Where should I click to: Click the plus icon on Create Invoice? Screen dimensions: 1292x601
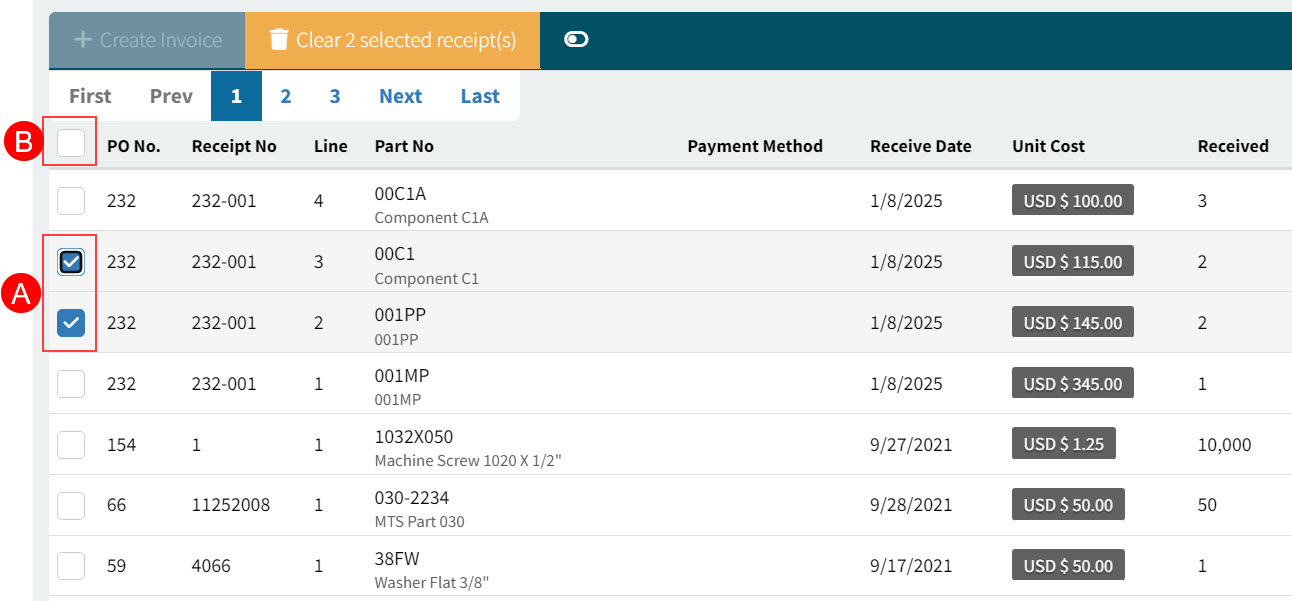coord(81,40)
